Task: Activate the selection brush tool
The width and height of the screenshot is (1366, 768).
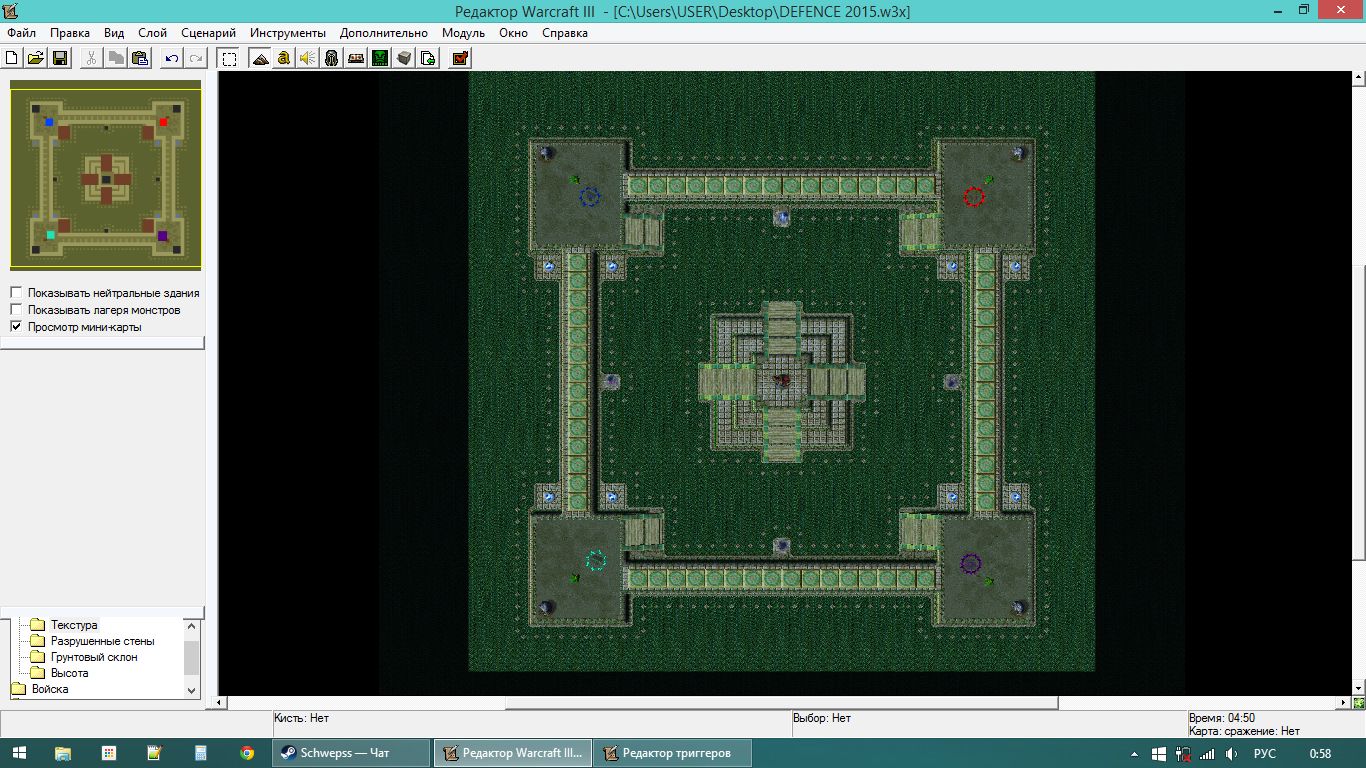Action: [x=229, y=58]
